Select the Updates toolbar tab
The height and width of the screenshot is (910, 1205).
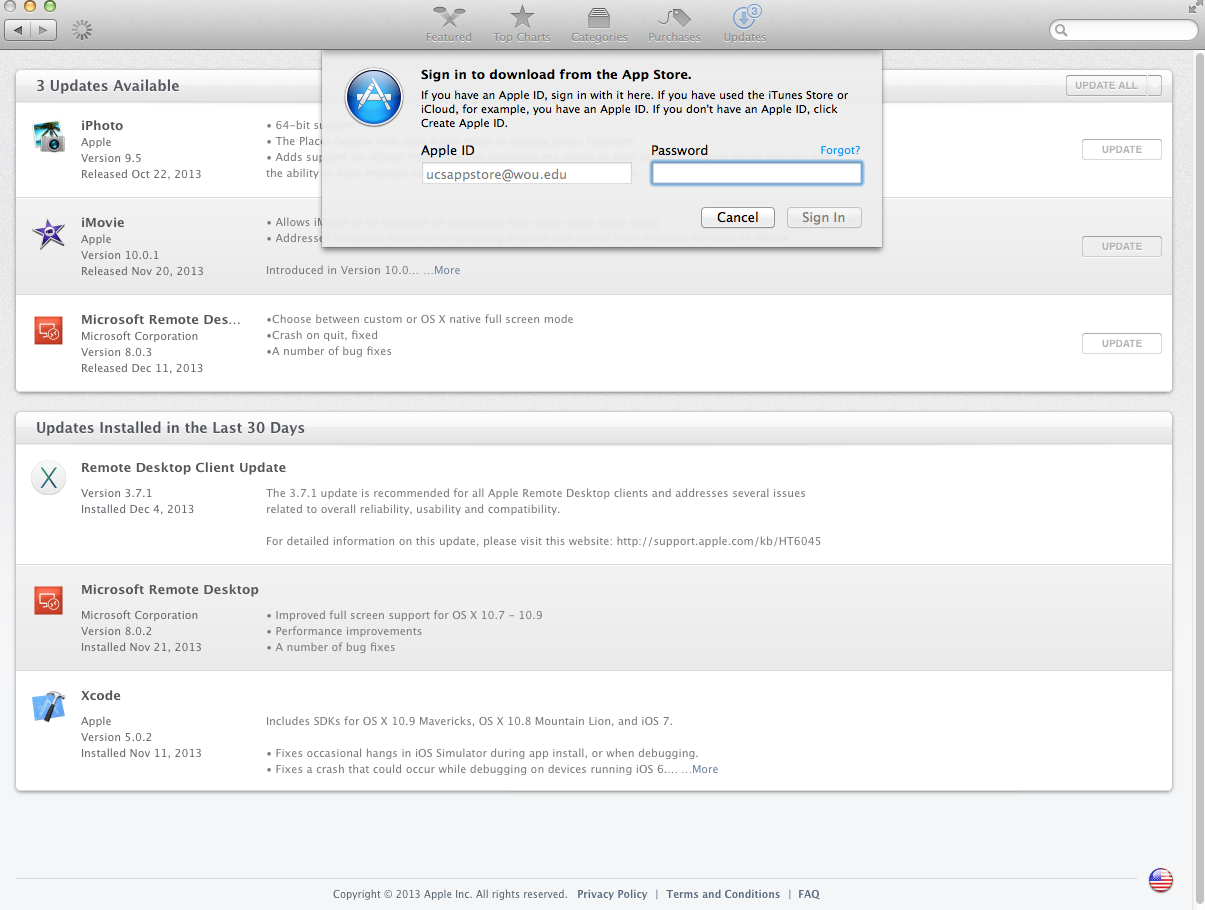click(745, 24)
